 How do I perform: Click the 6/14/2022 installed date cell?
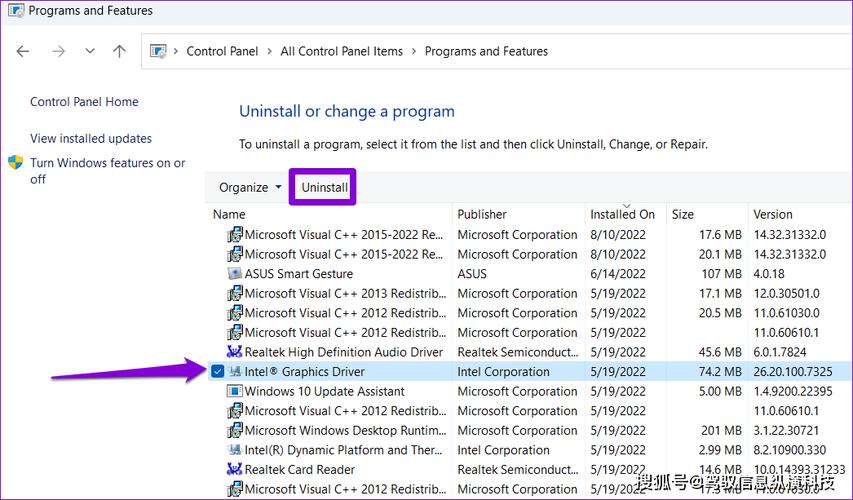pyautogui.click(x=617, y=274)
